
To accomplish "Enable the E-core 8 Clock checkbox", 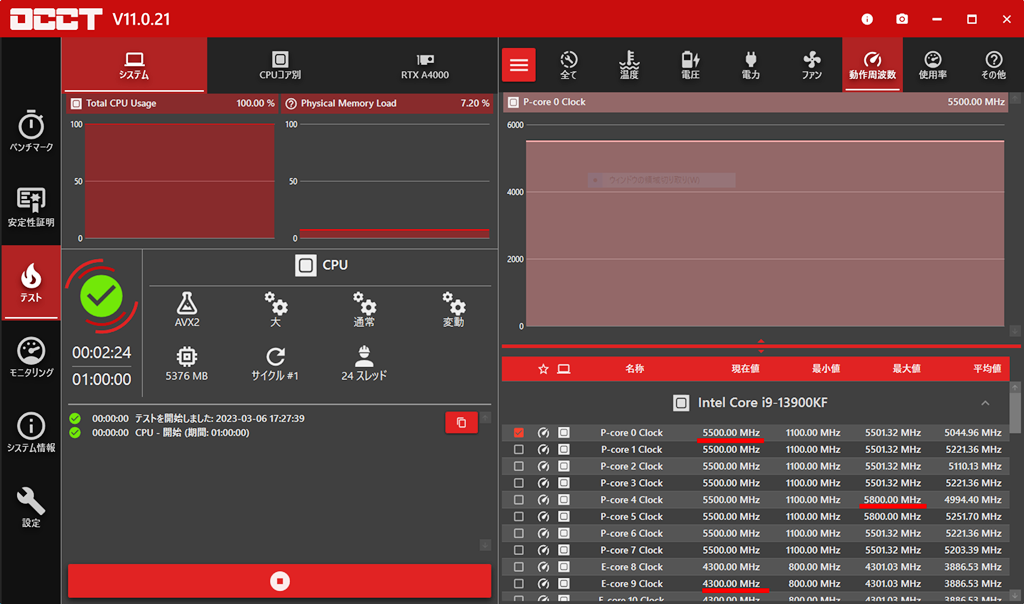I will [x=518, y=567].
